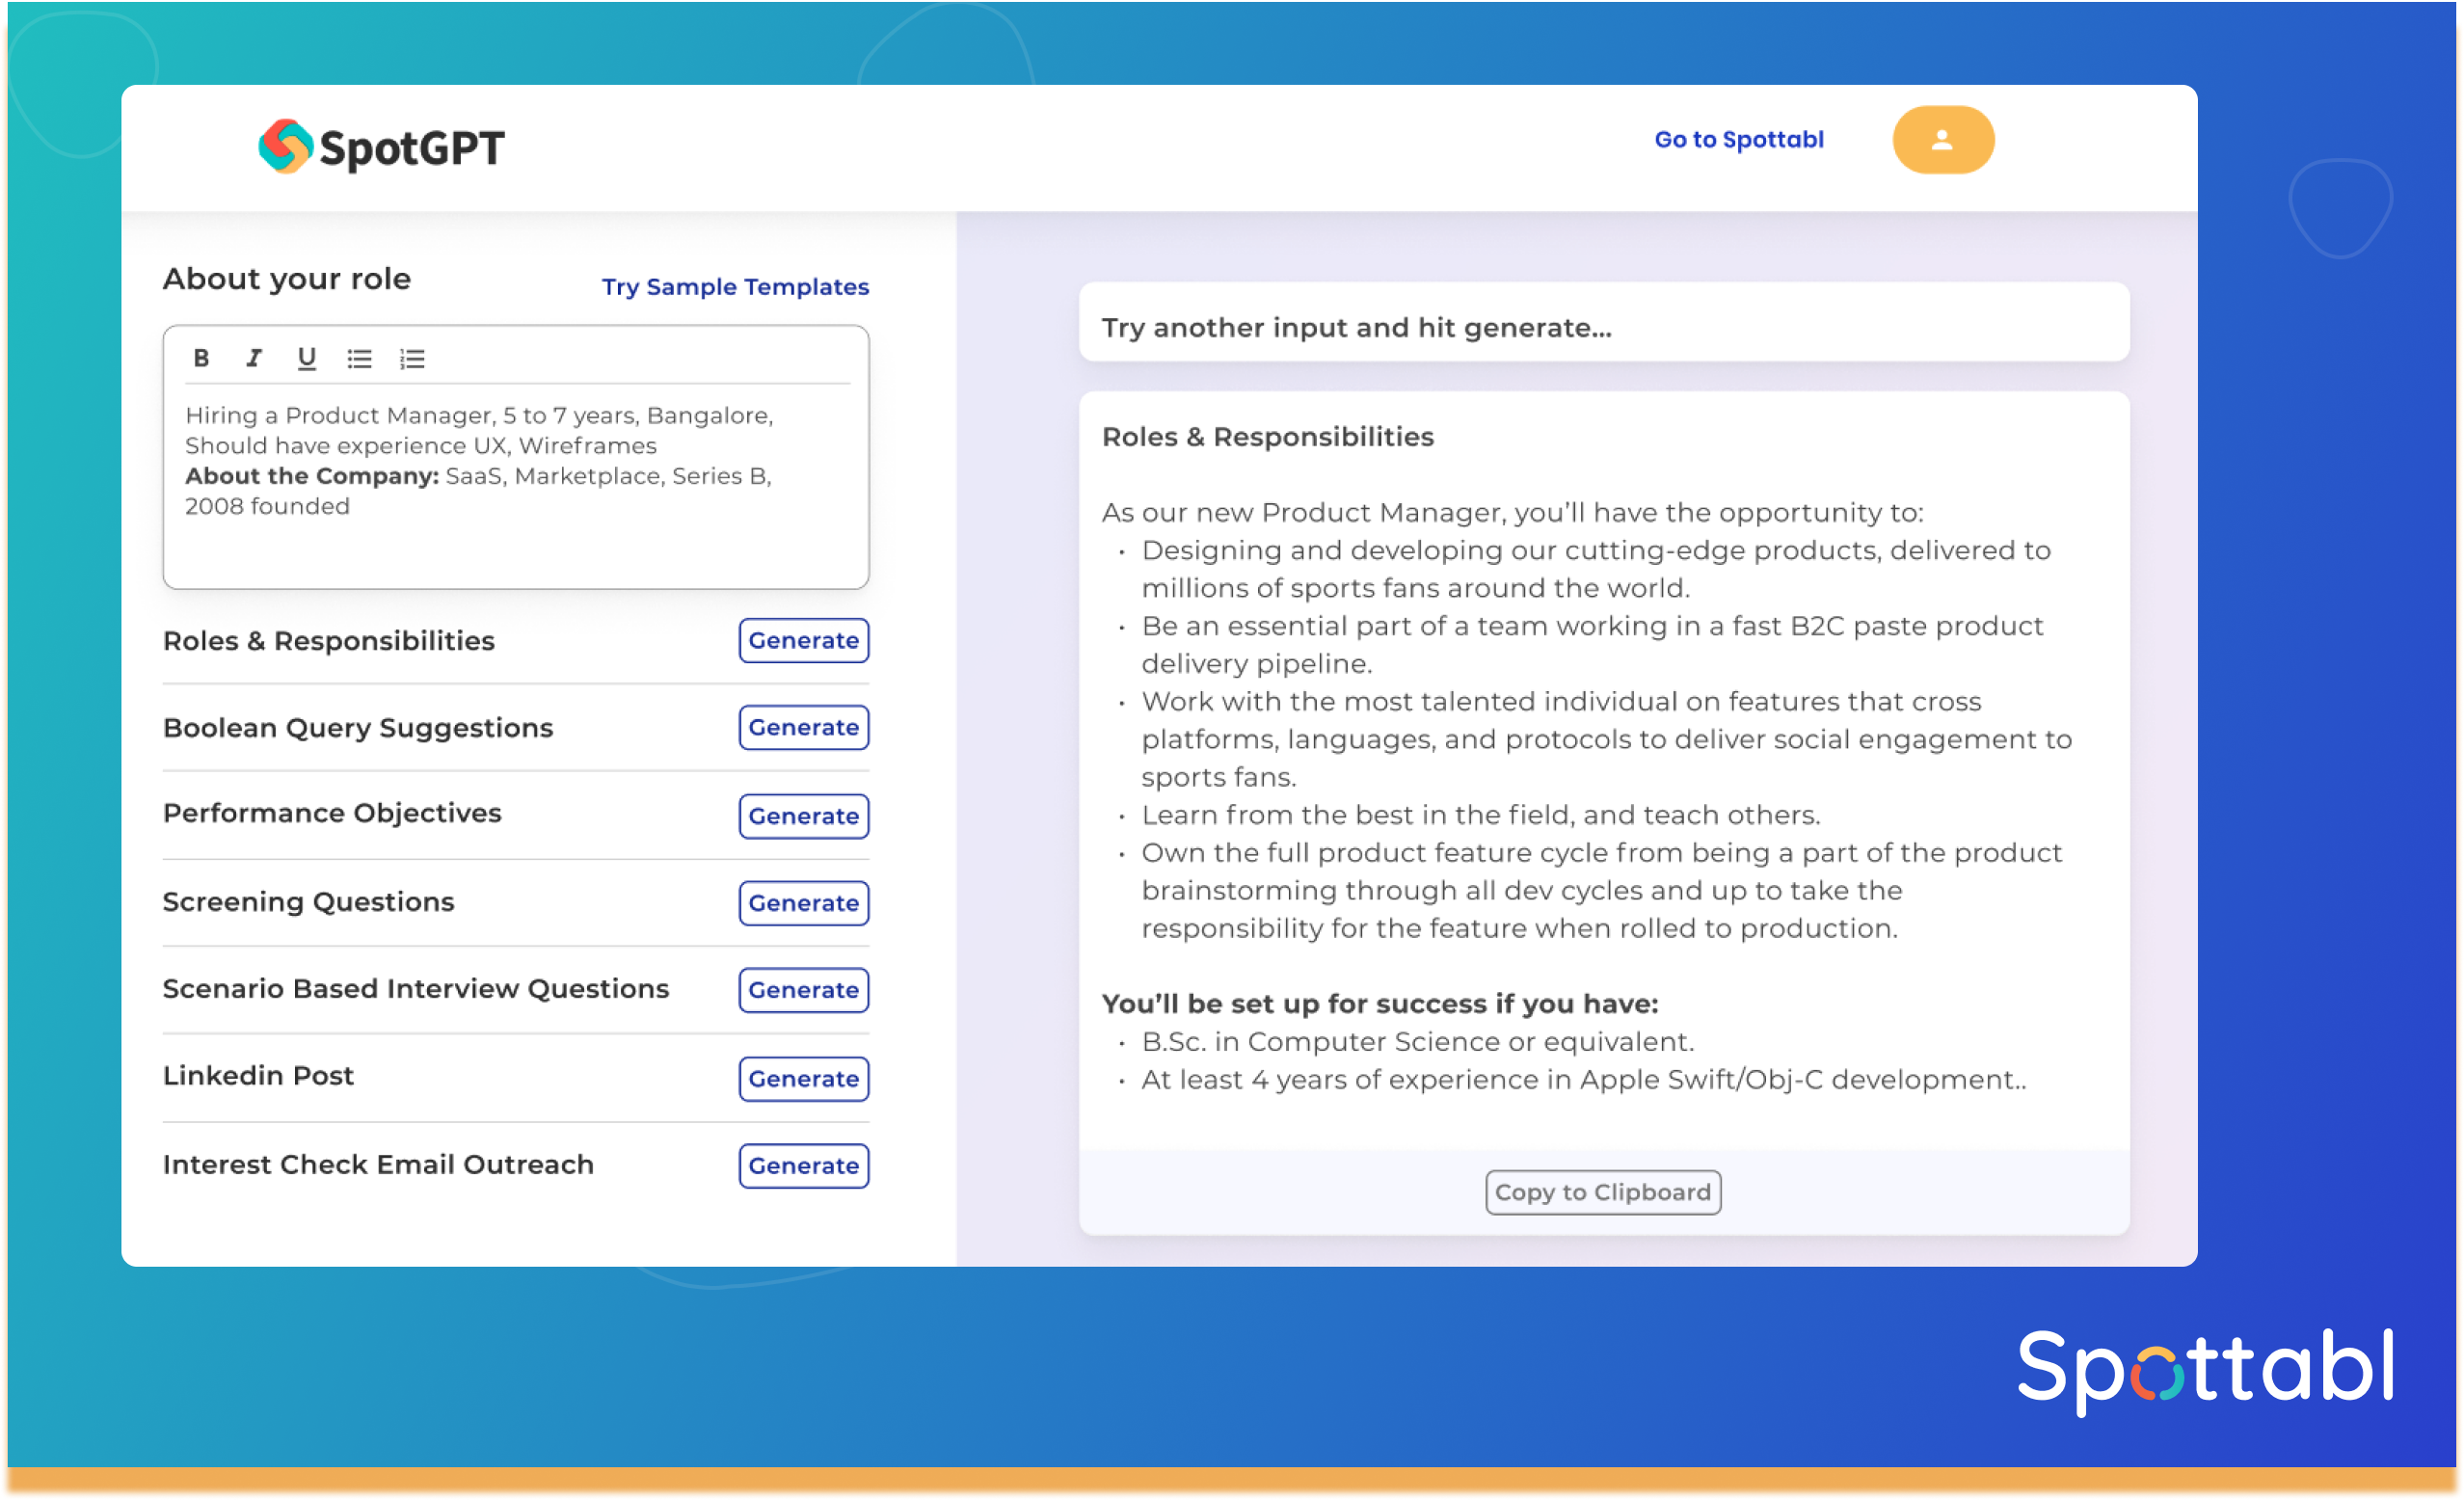Click 'About the Company:' bold text
Screen dimensions: 2464x1500
point(312,476)
